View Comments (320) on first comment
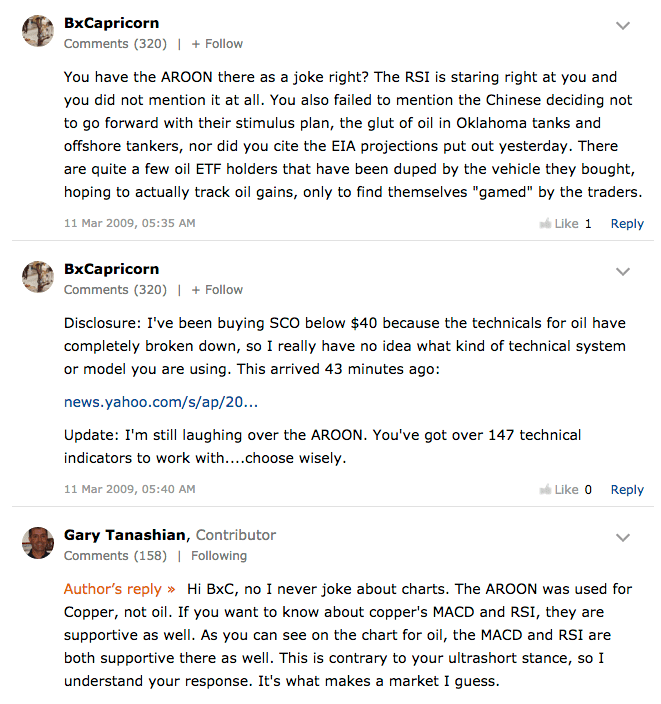 coord(115,44)
